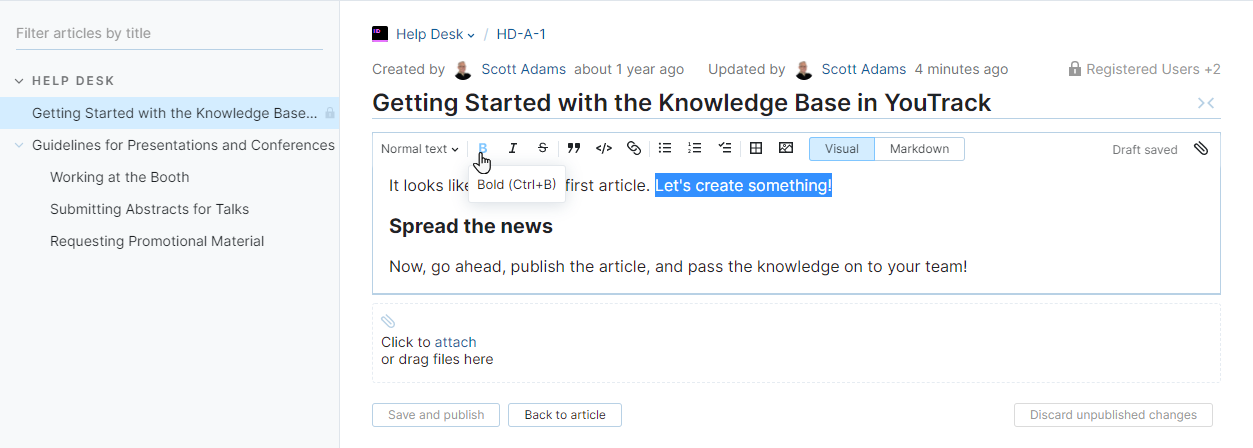Insert an image into the article
This screenshot has height=448, width=1253.
786,149
